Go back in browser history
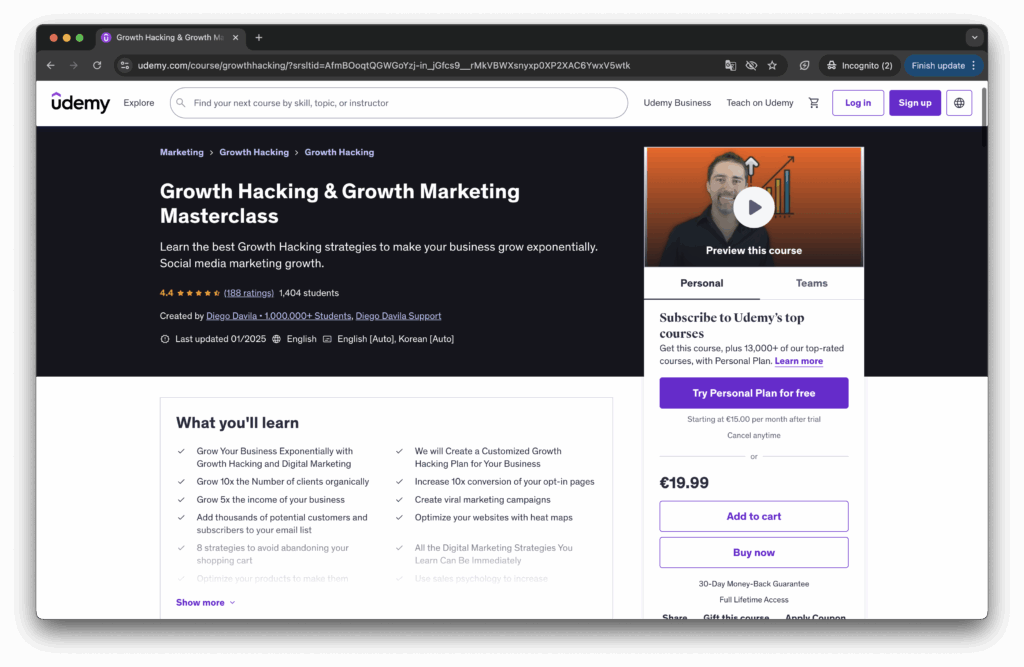The width and height of the screenshot is (1024, 667). 51,65
